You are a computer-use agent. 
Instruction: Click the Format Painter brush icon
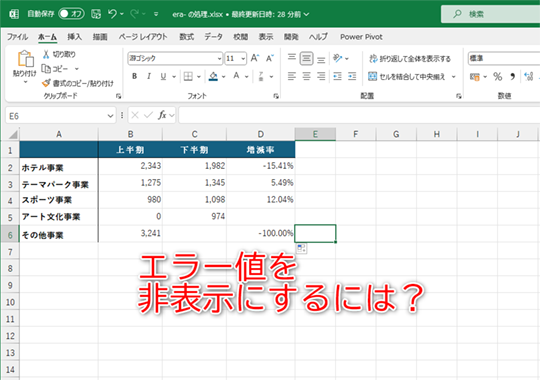(46, 83)
